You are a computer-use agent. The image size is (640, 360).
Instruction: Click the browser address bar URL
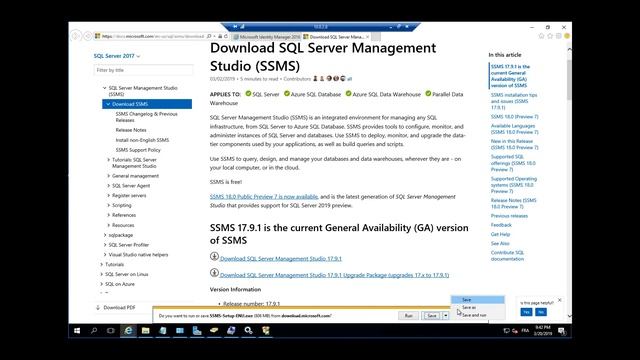point(153,36)
